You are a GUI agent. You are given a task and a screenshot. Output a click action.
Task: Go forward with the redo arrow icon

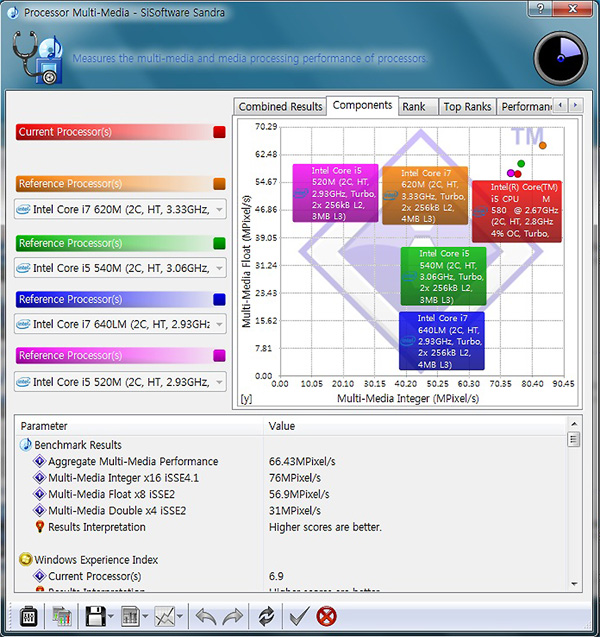coord(232,617)
